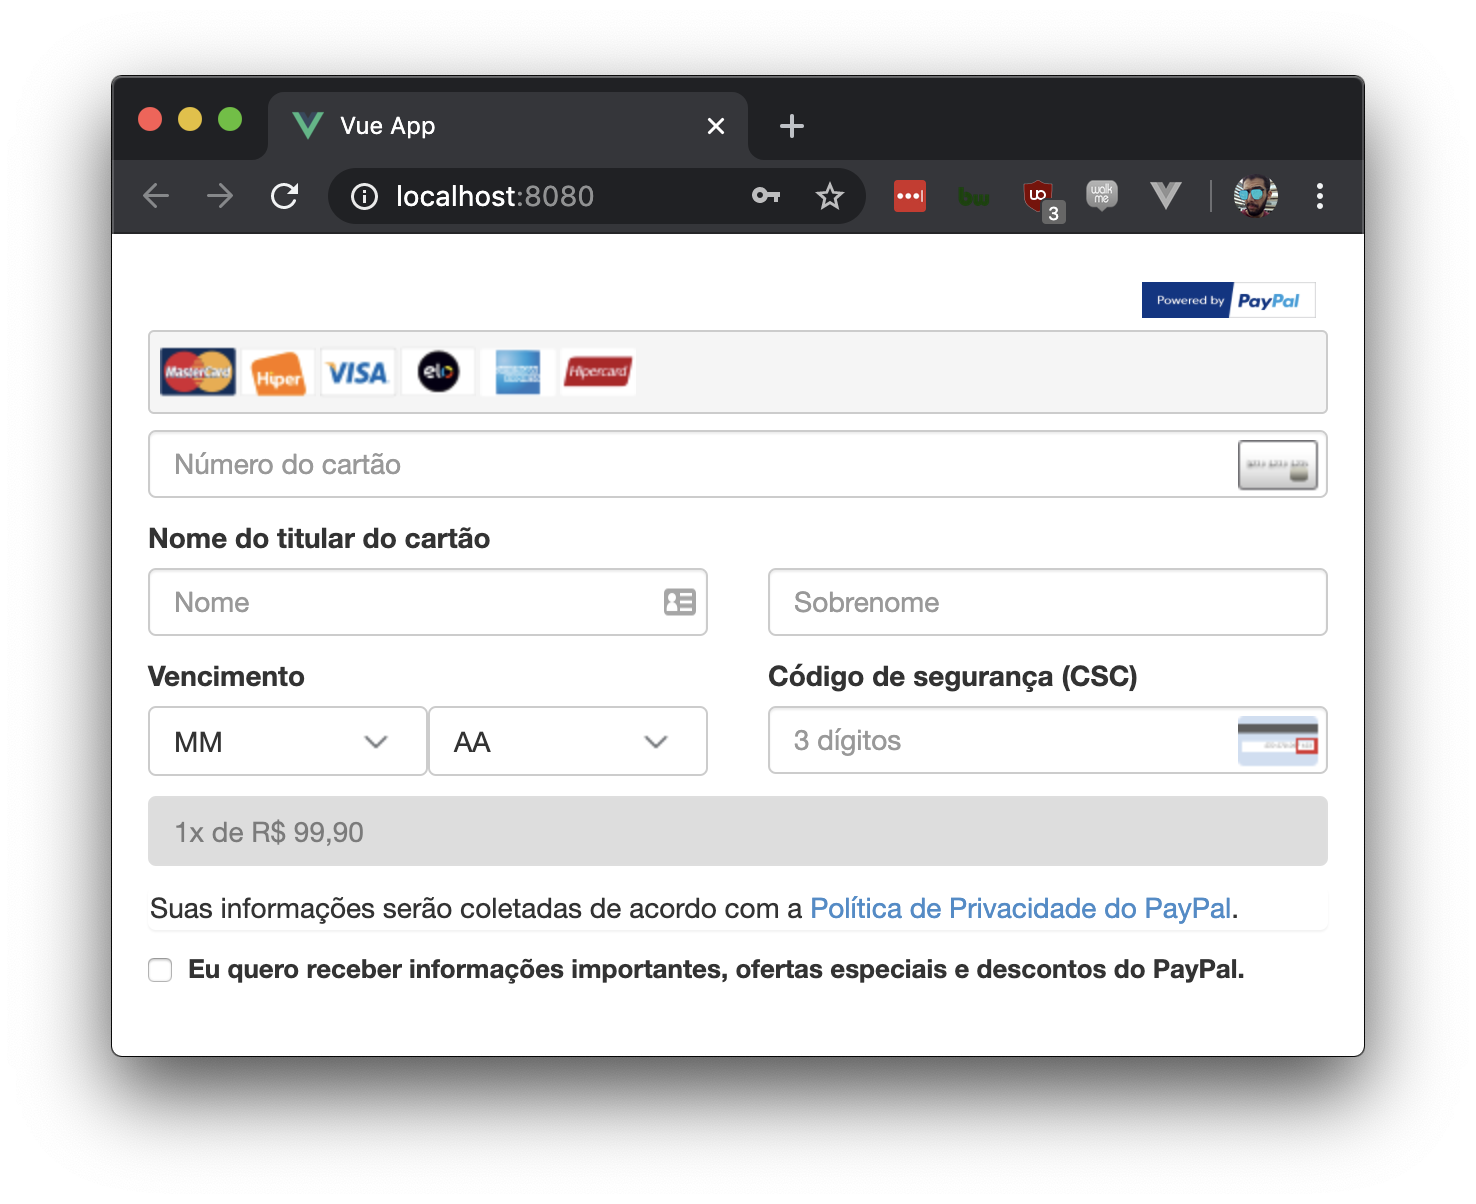
Task: Minimize the window with yellow button
Action: click(190, 119)
